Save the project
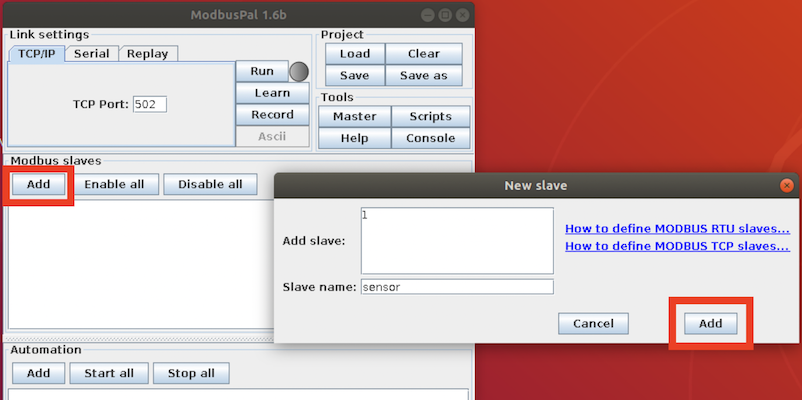 pyautogui.click(x=354, y=76)
